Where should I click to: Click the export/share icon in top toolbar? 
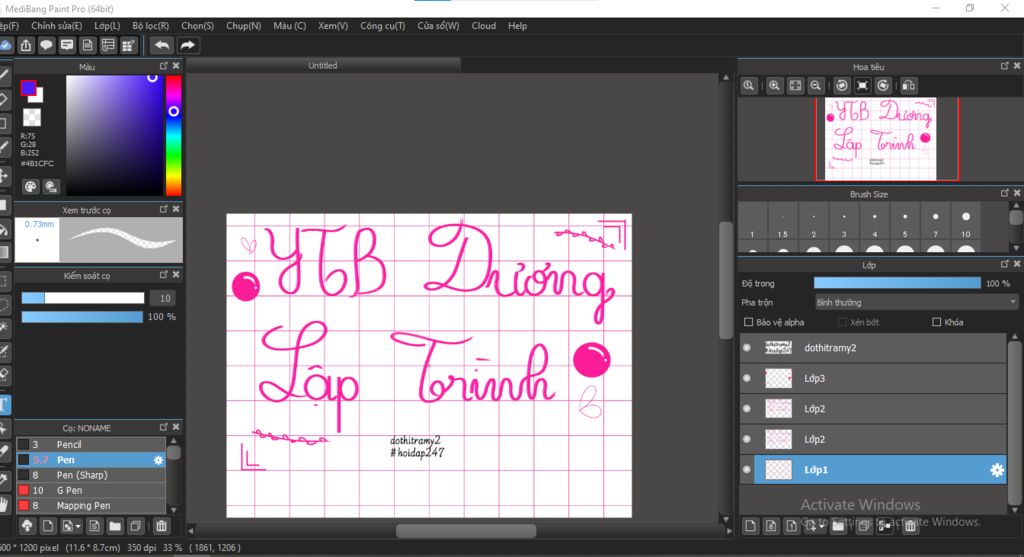click(25, 45)
